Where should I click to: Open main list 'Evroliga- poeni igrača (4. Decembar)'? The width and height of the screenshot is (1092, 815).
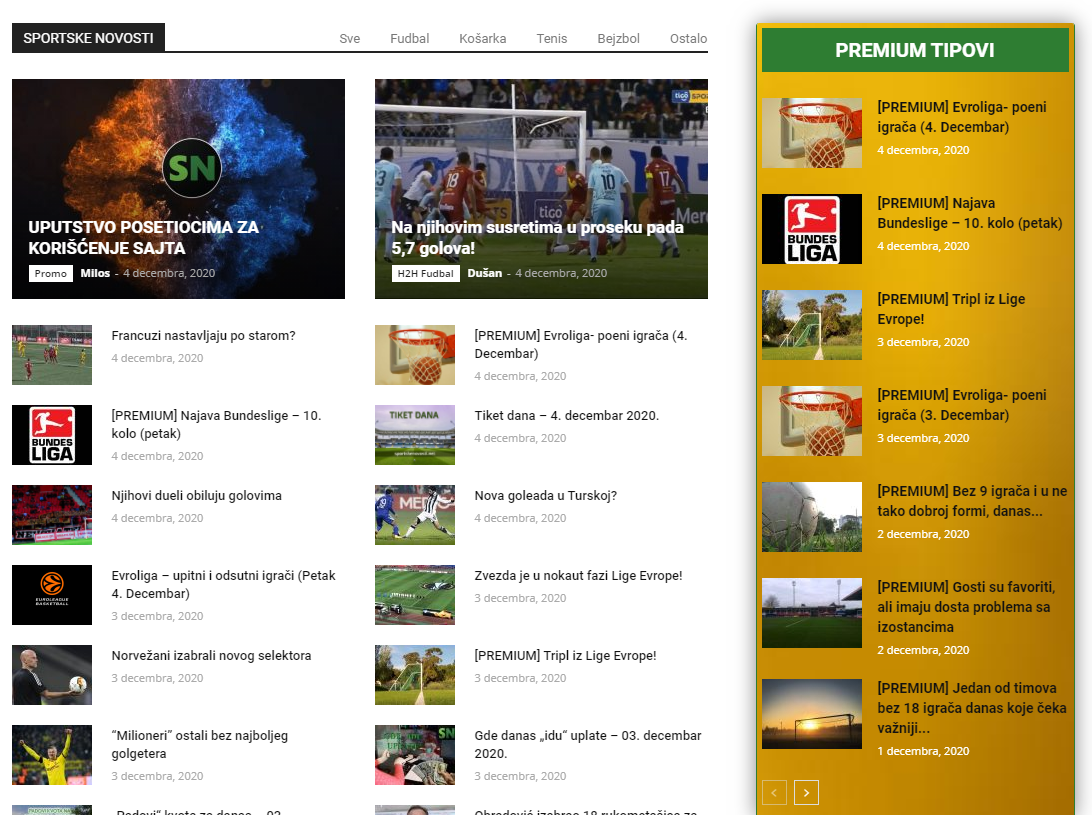(x=581, y=344)
